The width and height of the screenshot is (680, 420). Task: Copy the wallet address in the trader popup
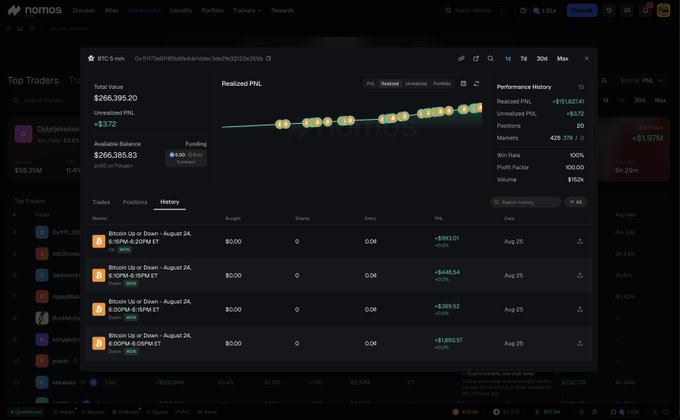[268, 59]
